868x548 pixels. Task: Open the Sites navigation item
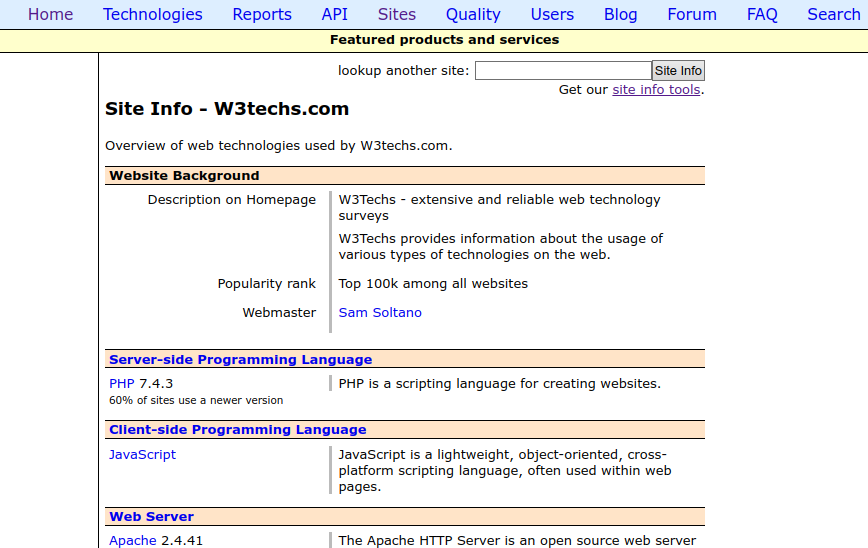(x=396, y=14)
